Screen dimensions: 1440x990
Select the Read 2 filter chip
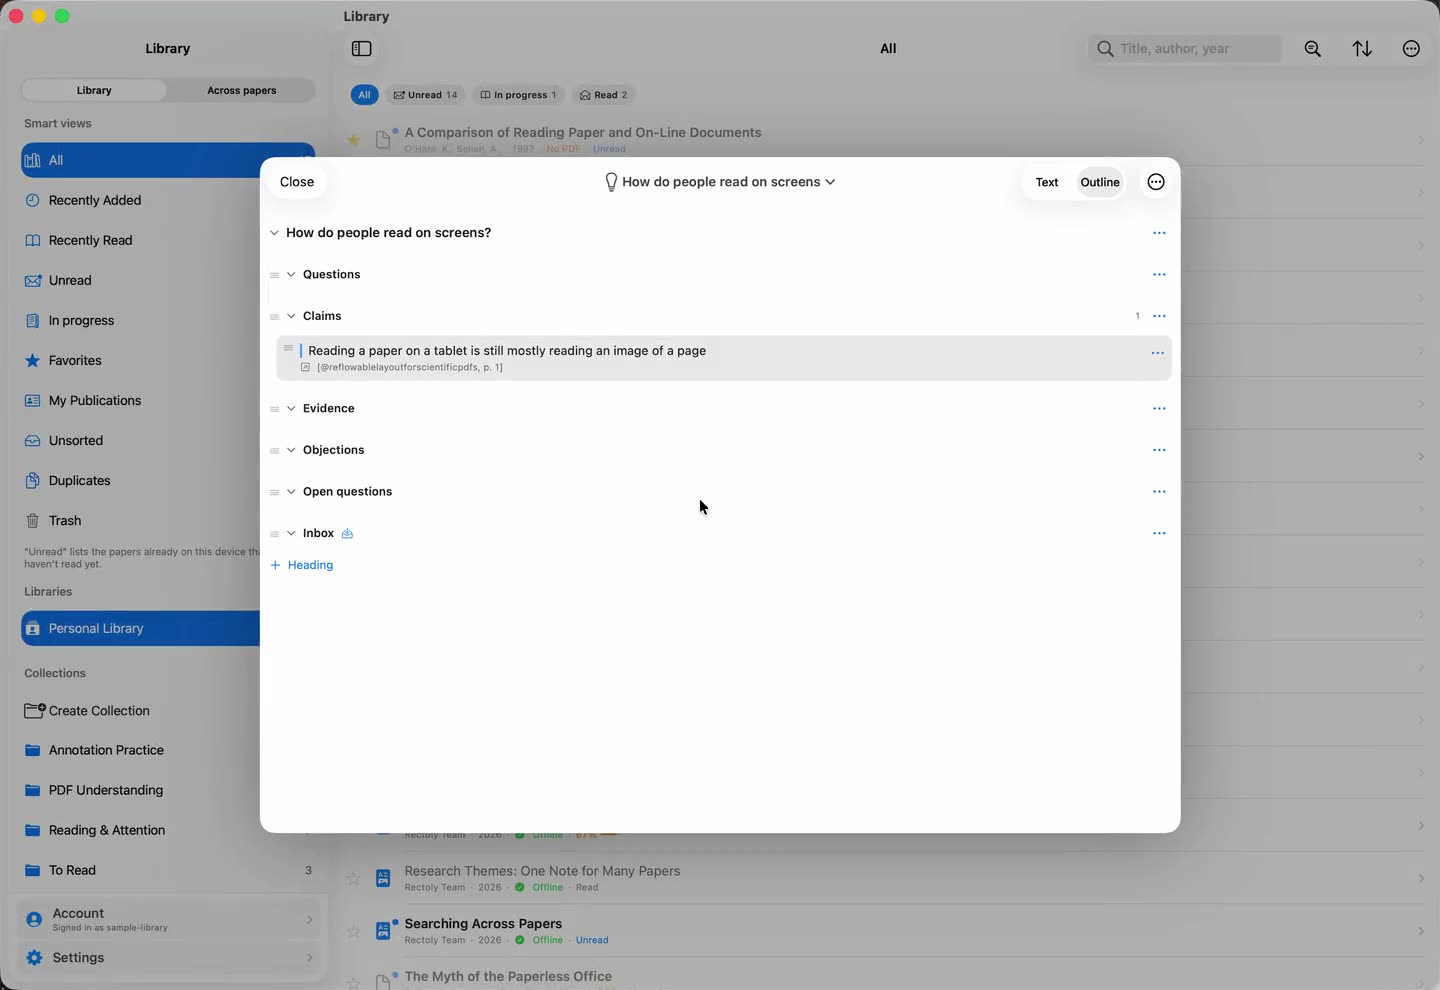pos(604,95)
